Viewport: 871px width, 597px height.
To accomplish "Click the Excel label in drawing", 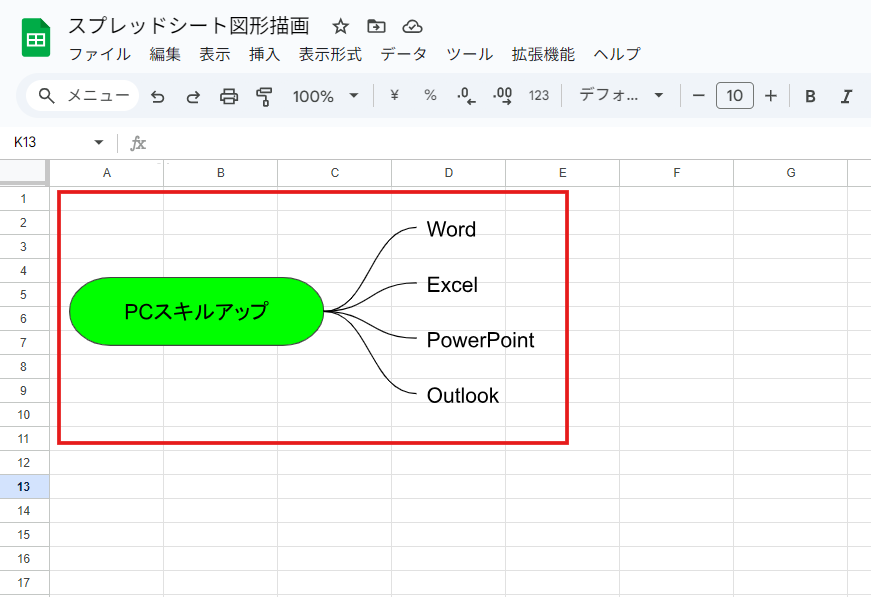I will 452,285.
